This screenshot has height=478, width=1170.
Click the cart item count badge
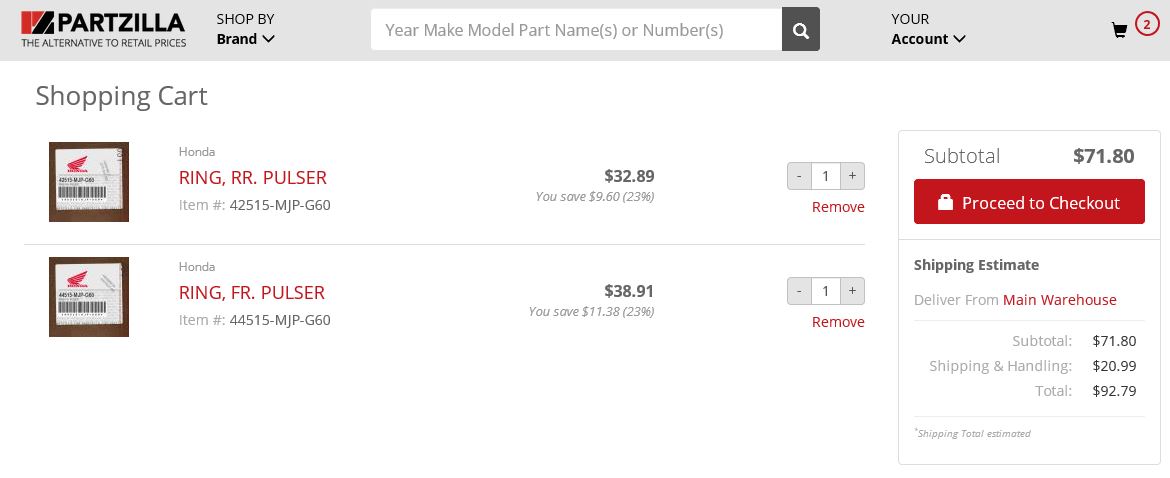(1146, 24)
